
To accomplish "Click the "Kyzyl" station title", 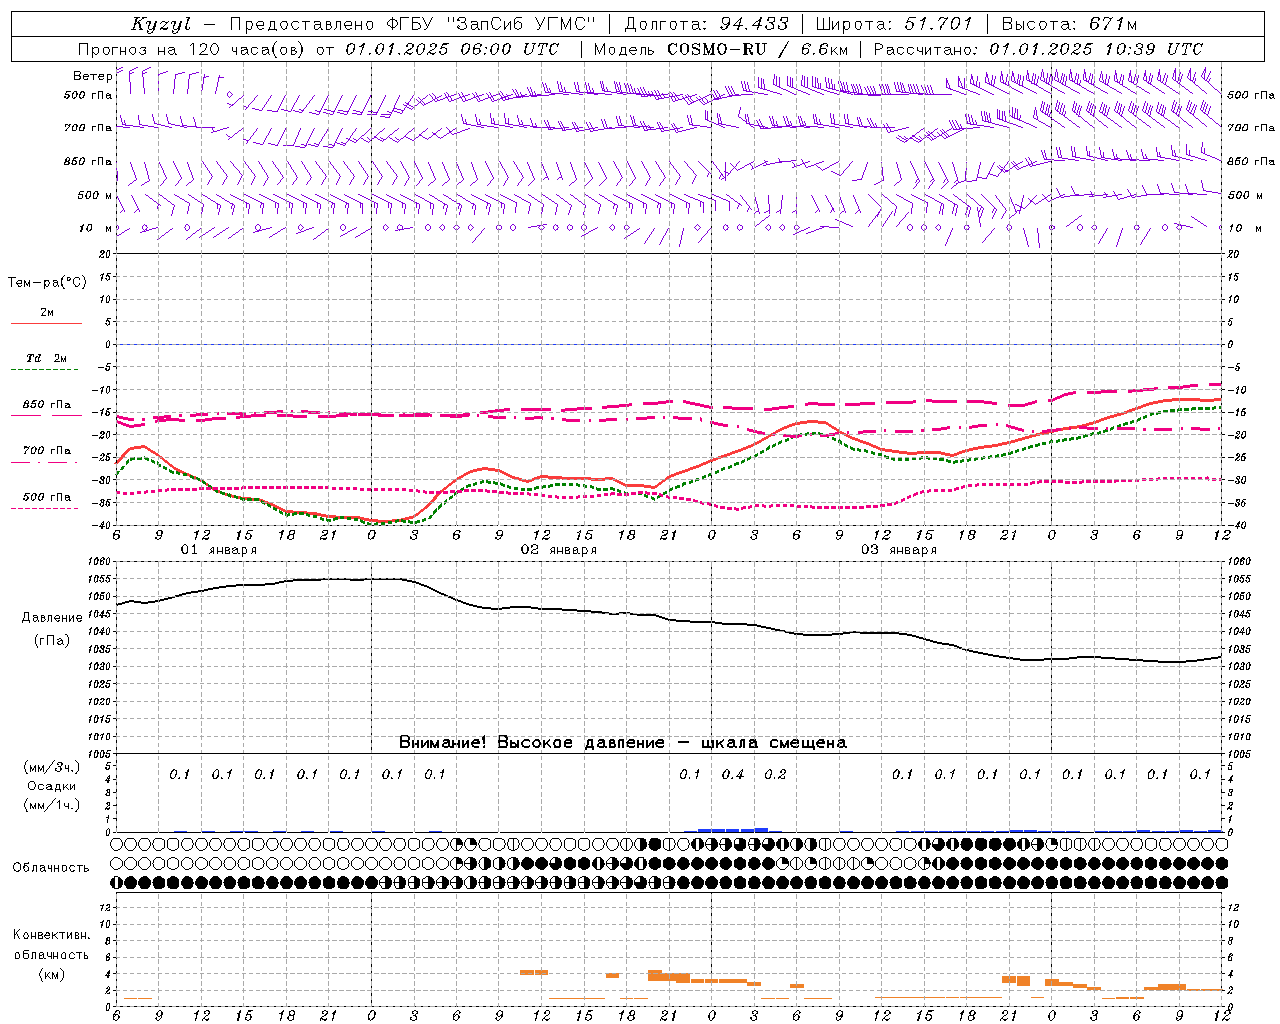I will coord(161,24).
